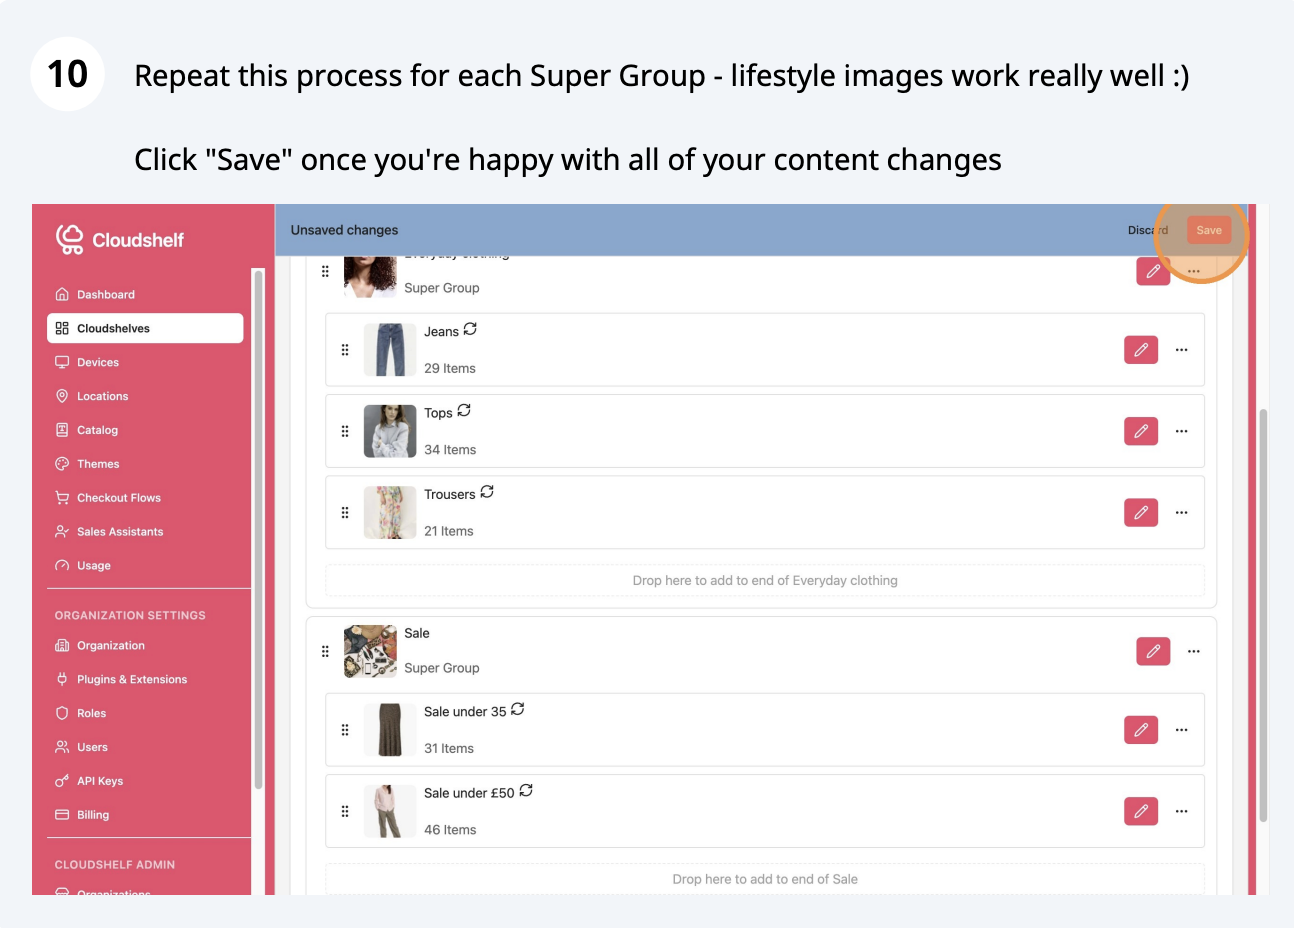Click the 'Unsaved changes' banner text
1294x928 pixels.
(345, 230)
